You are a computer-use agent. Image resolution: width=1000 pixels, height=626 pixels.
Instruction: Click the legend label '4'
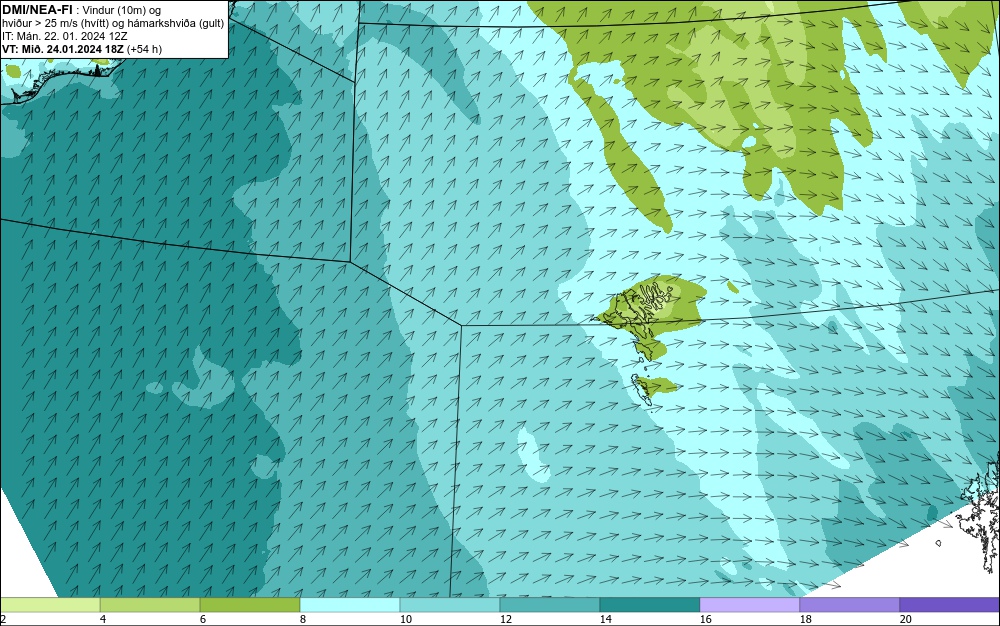(103, 619)
